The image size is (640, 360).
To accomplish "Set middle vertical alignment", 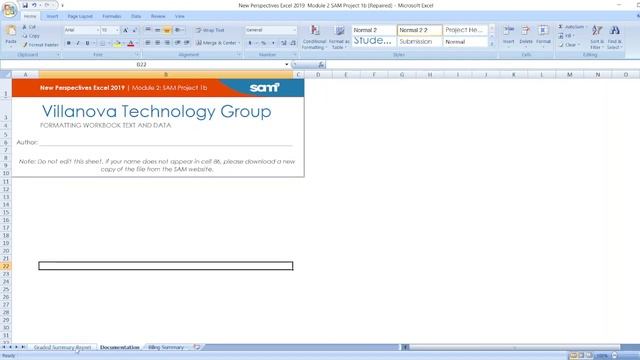I will tap(157, 30).
